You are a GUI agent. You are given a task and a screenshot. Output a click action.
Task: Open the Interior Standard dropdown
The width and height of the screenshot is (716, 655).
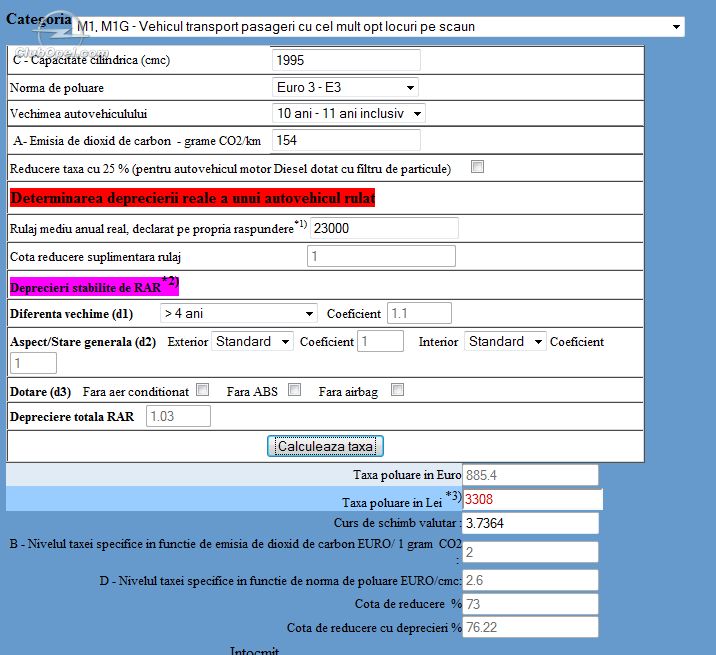click(505, 341)
